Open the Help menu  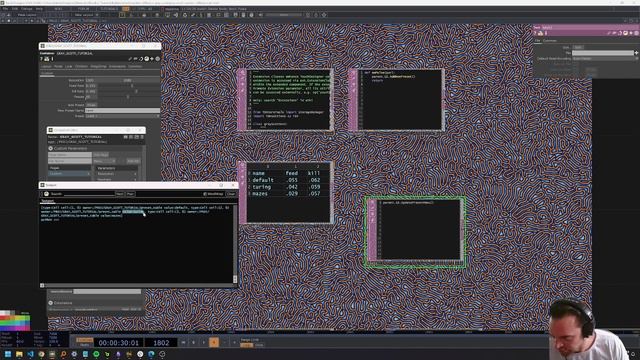39,9
